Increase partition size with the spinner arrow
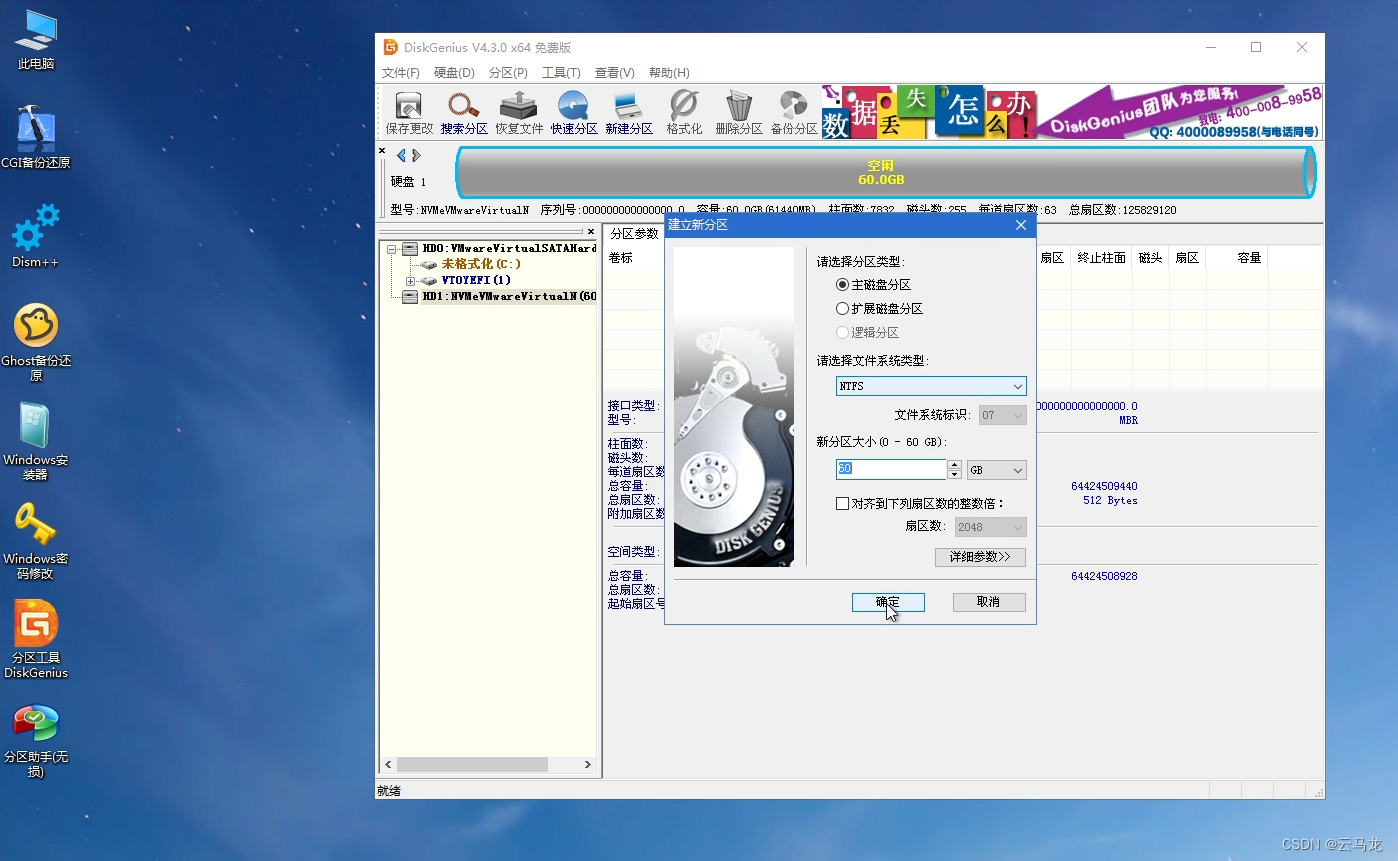Viewport: 1398px width, 861px height. click(954, 464)
